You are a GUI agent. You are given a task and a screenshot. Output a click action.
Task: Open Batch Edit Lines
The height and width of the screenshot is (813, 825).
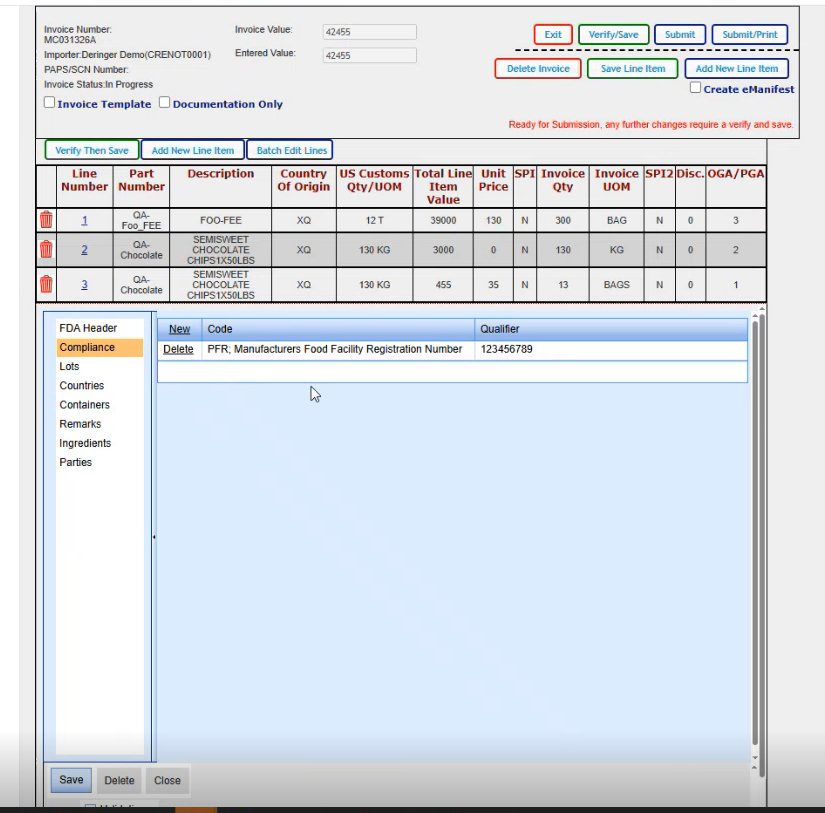click(x=291, y=151)
